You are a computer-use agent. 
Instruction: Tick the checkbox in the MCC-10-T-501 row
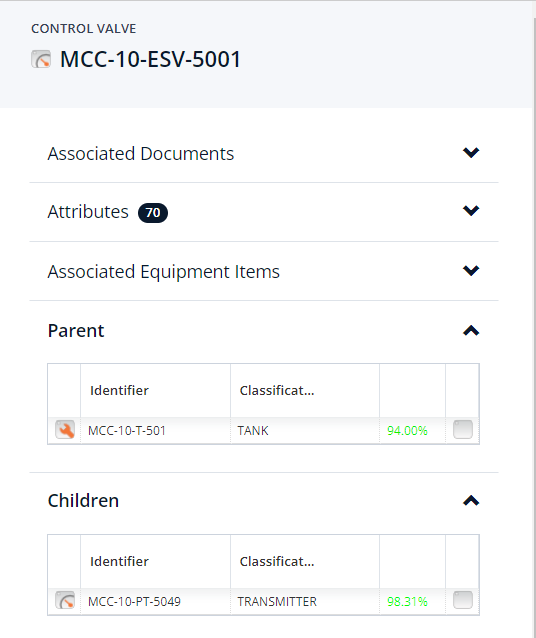coord(463,430)
